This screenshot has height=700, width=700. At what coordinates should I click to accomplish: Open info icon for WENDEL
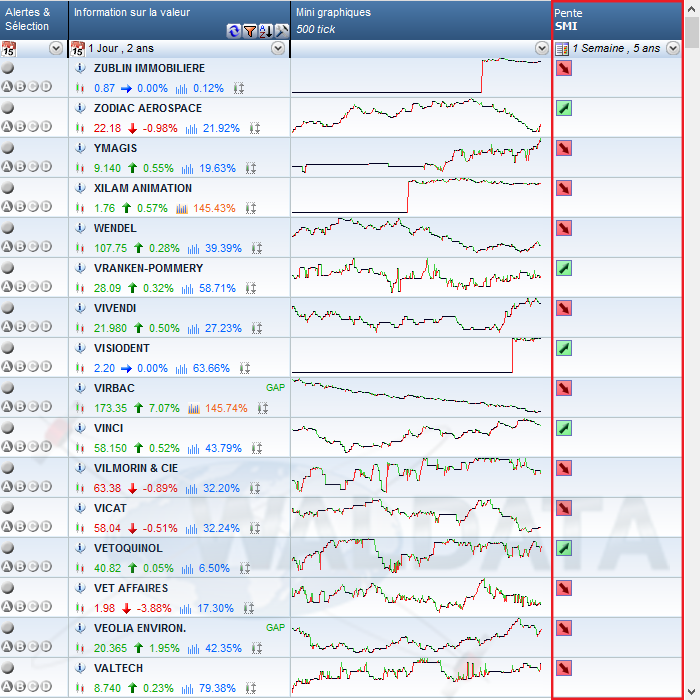pos(80,228)
